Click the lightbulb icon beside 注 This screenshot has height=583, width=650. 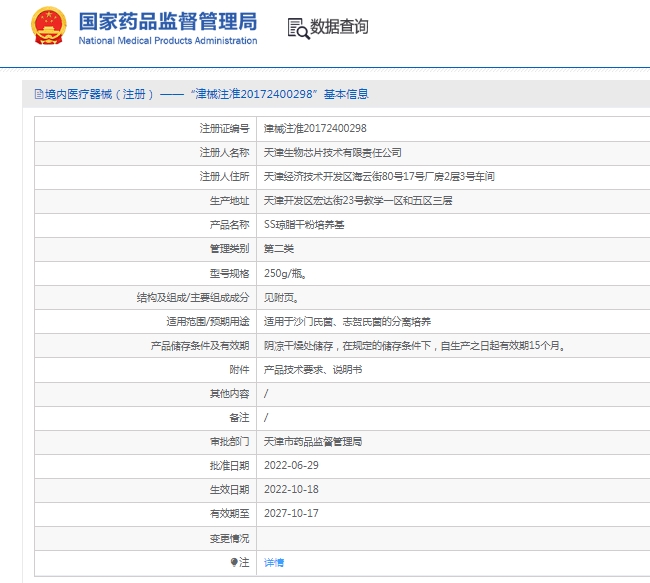(234, 562)
